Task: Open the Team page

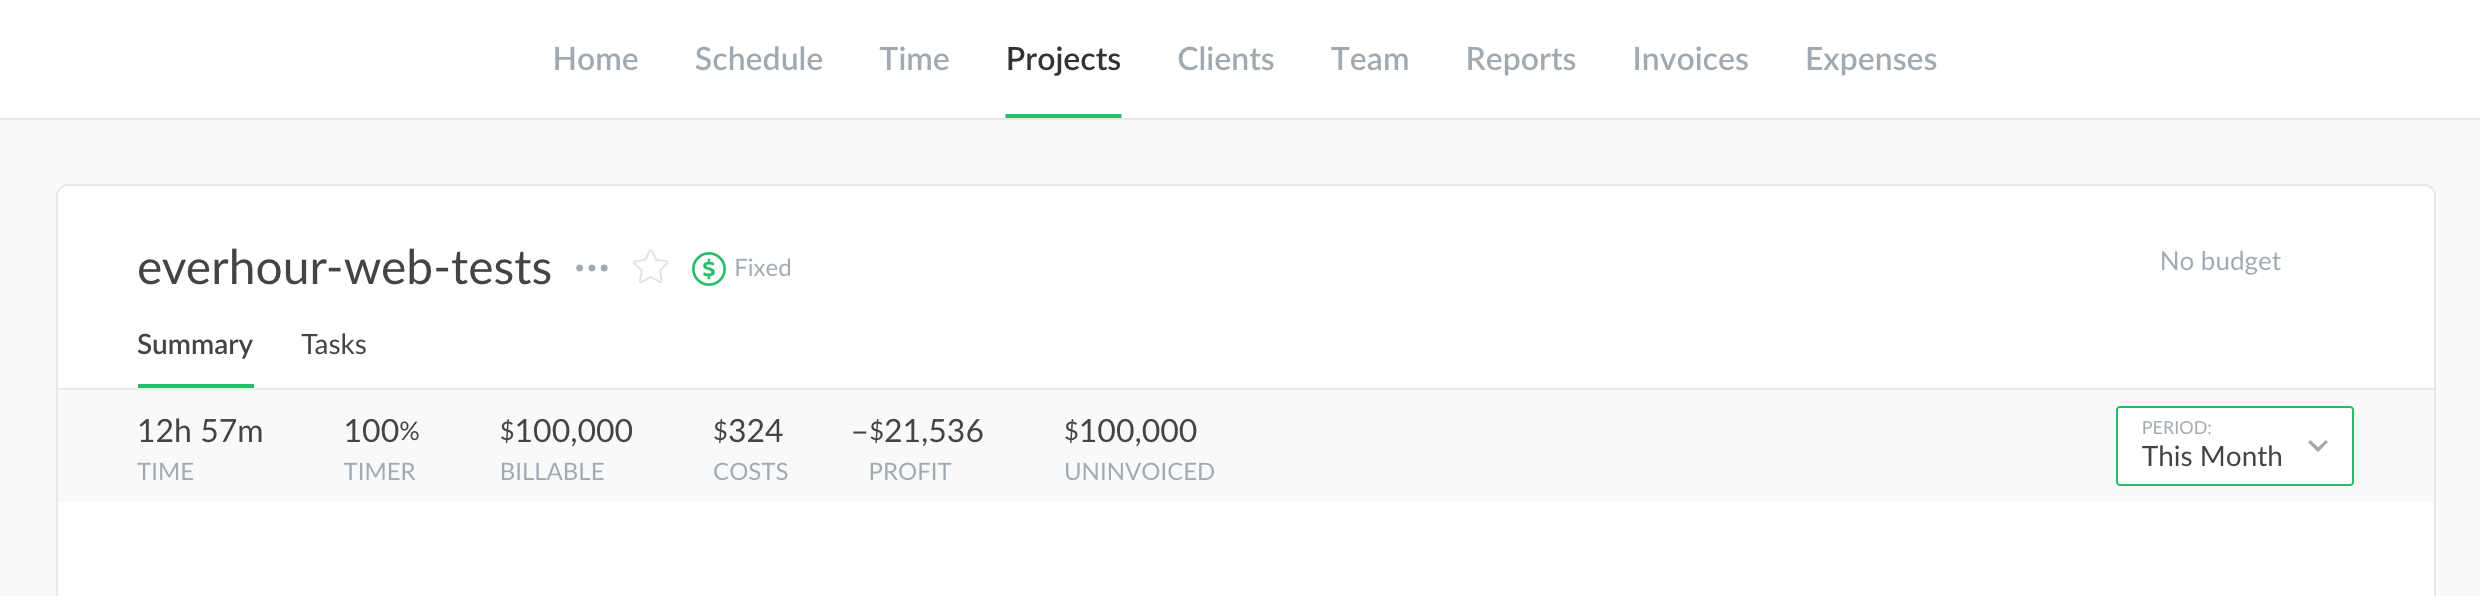Action: 1370,59
